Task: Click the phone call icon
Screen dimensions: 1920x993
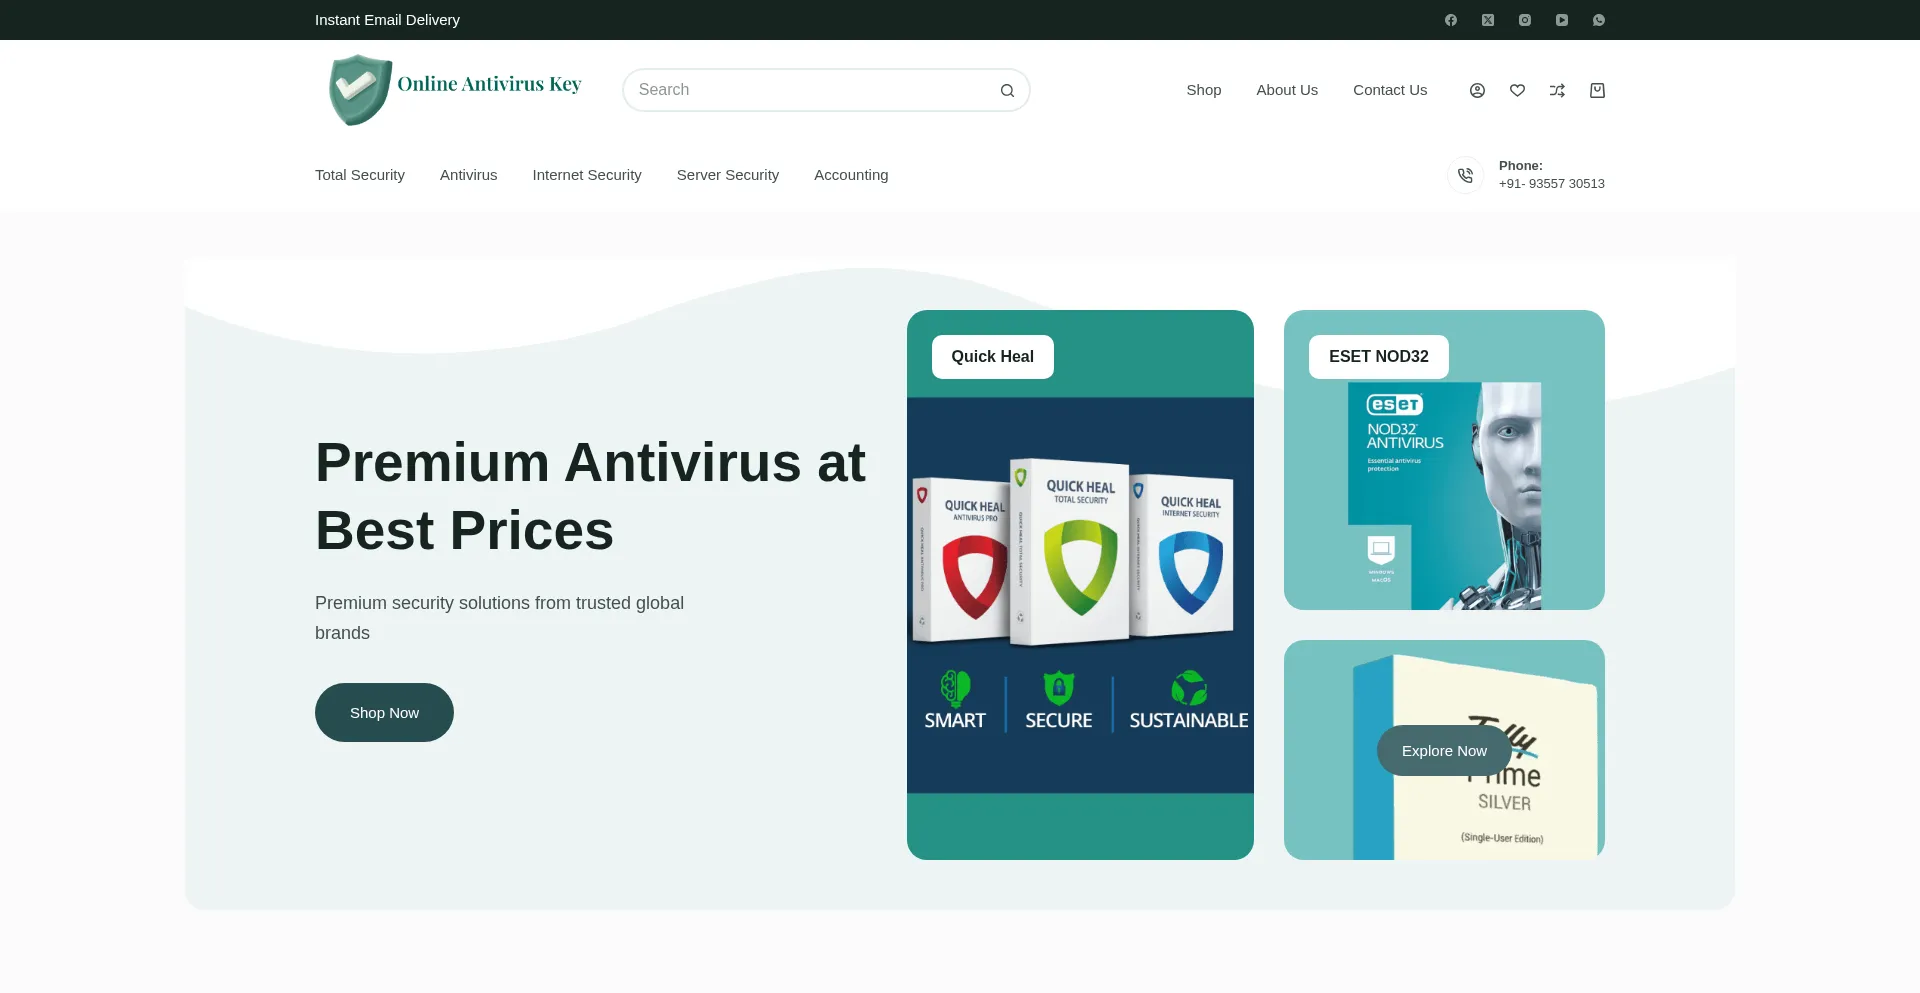Action: tap(1465, 175)
